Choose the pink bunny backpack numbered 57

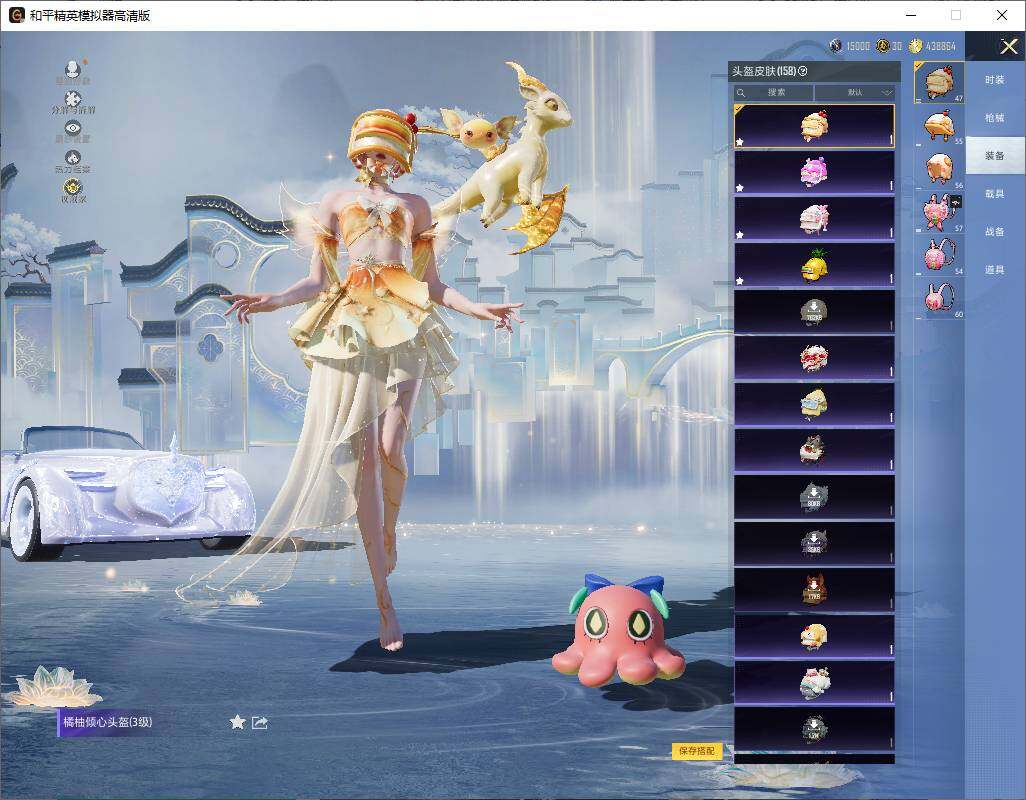coord(939,213)
